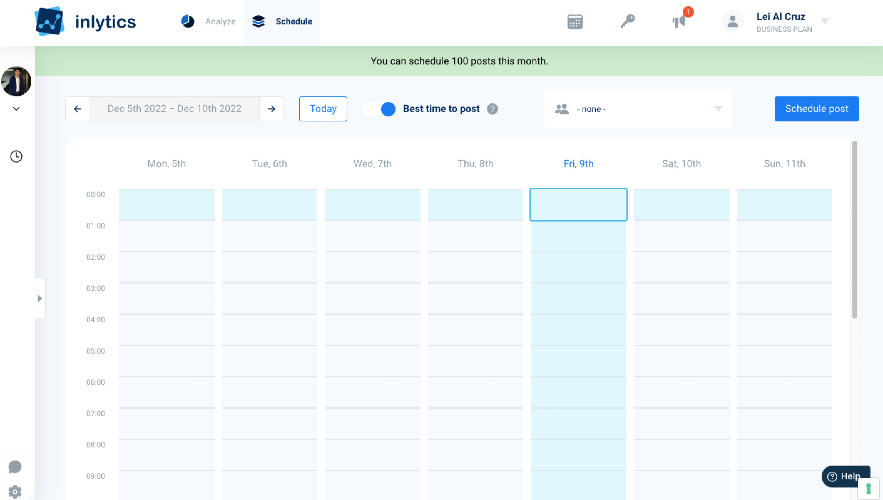
Task: Toggle the Best time to post switch
Action: [379, 109]
